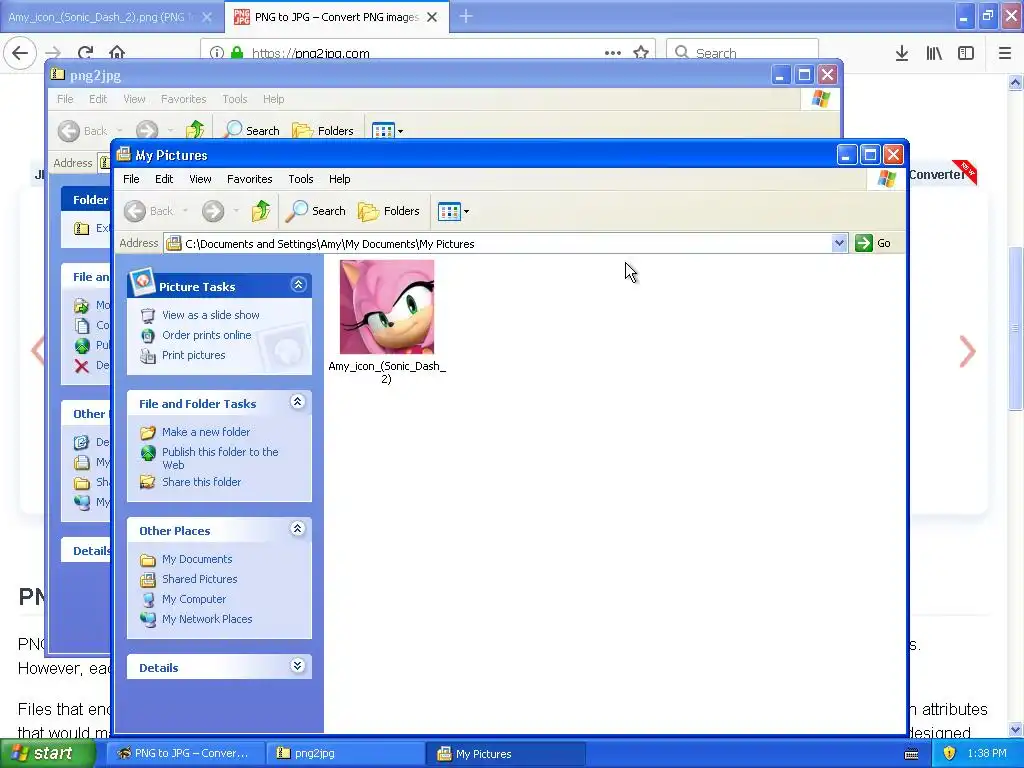
Task: Click the Shared Pictures folder icon
Action: [148, 579]
